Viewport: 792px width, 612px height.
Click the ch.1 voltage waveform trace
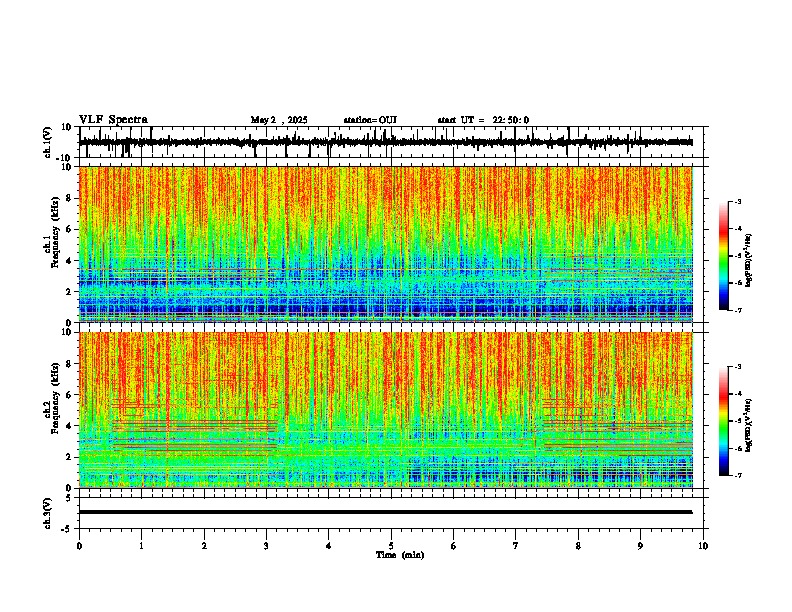pos(385,142)
